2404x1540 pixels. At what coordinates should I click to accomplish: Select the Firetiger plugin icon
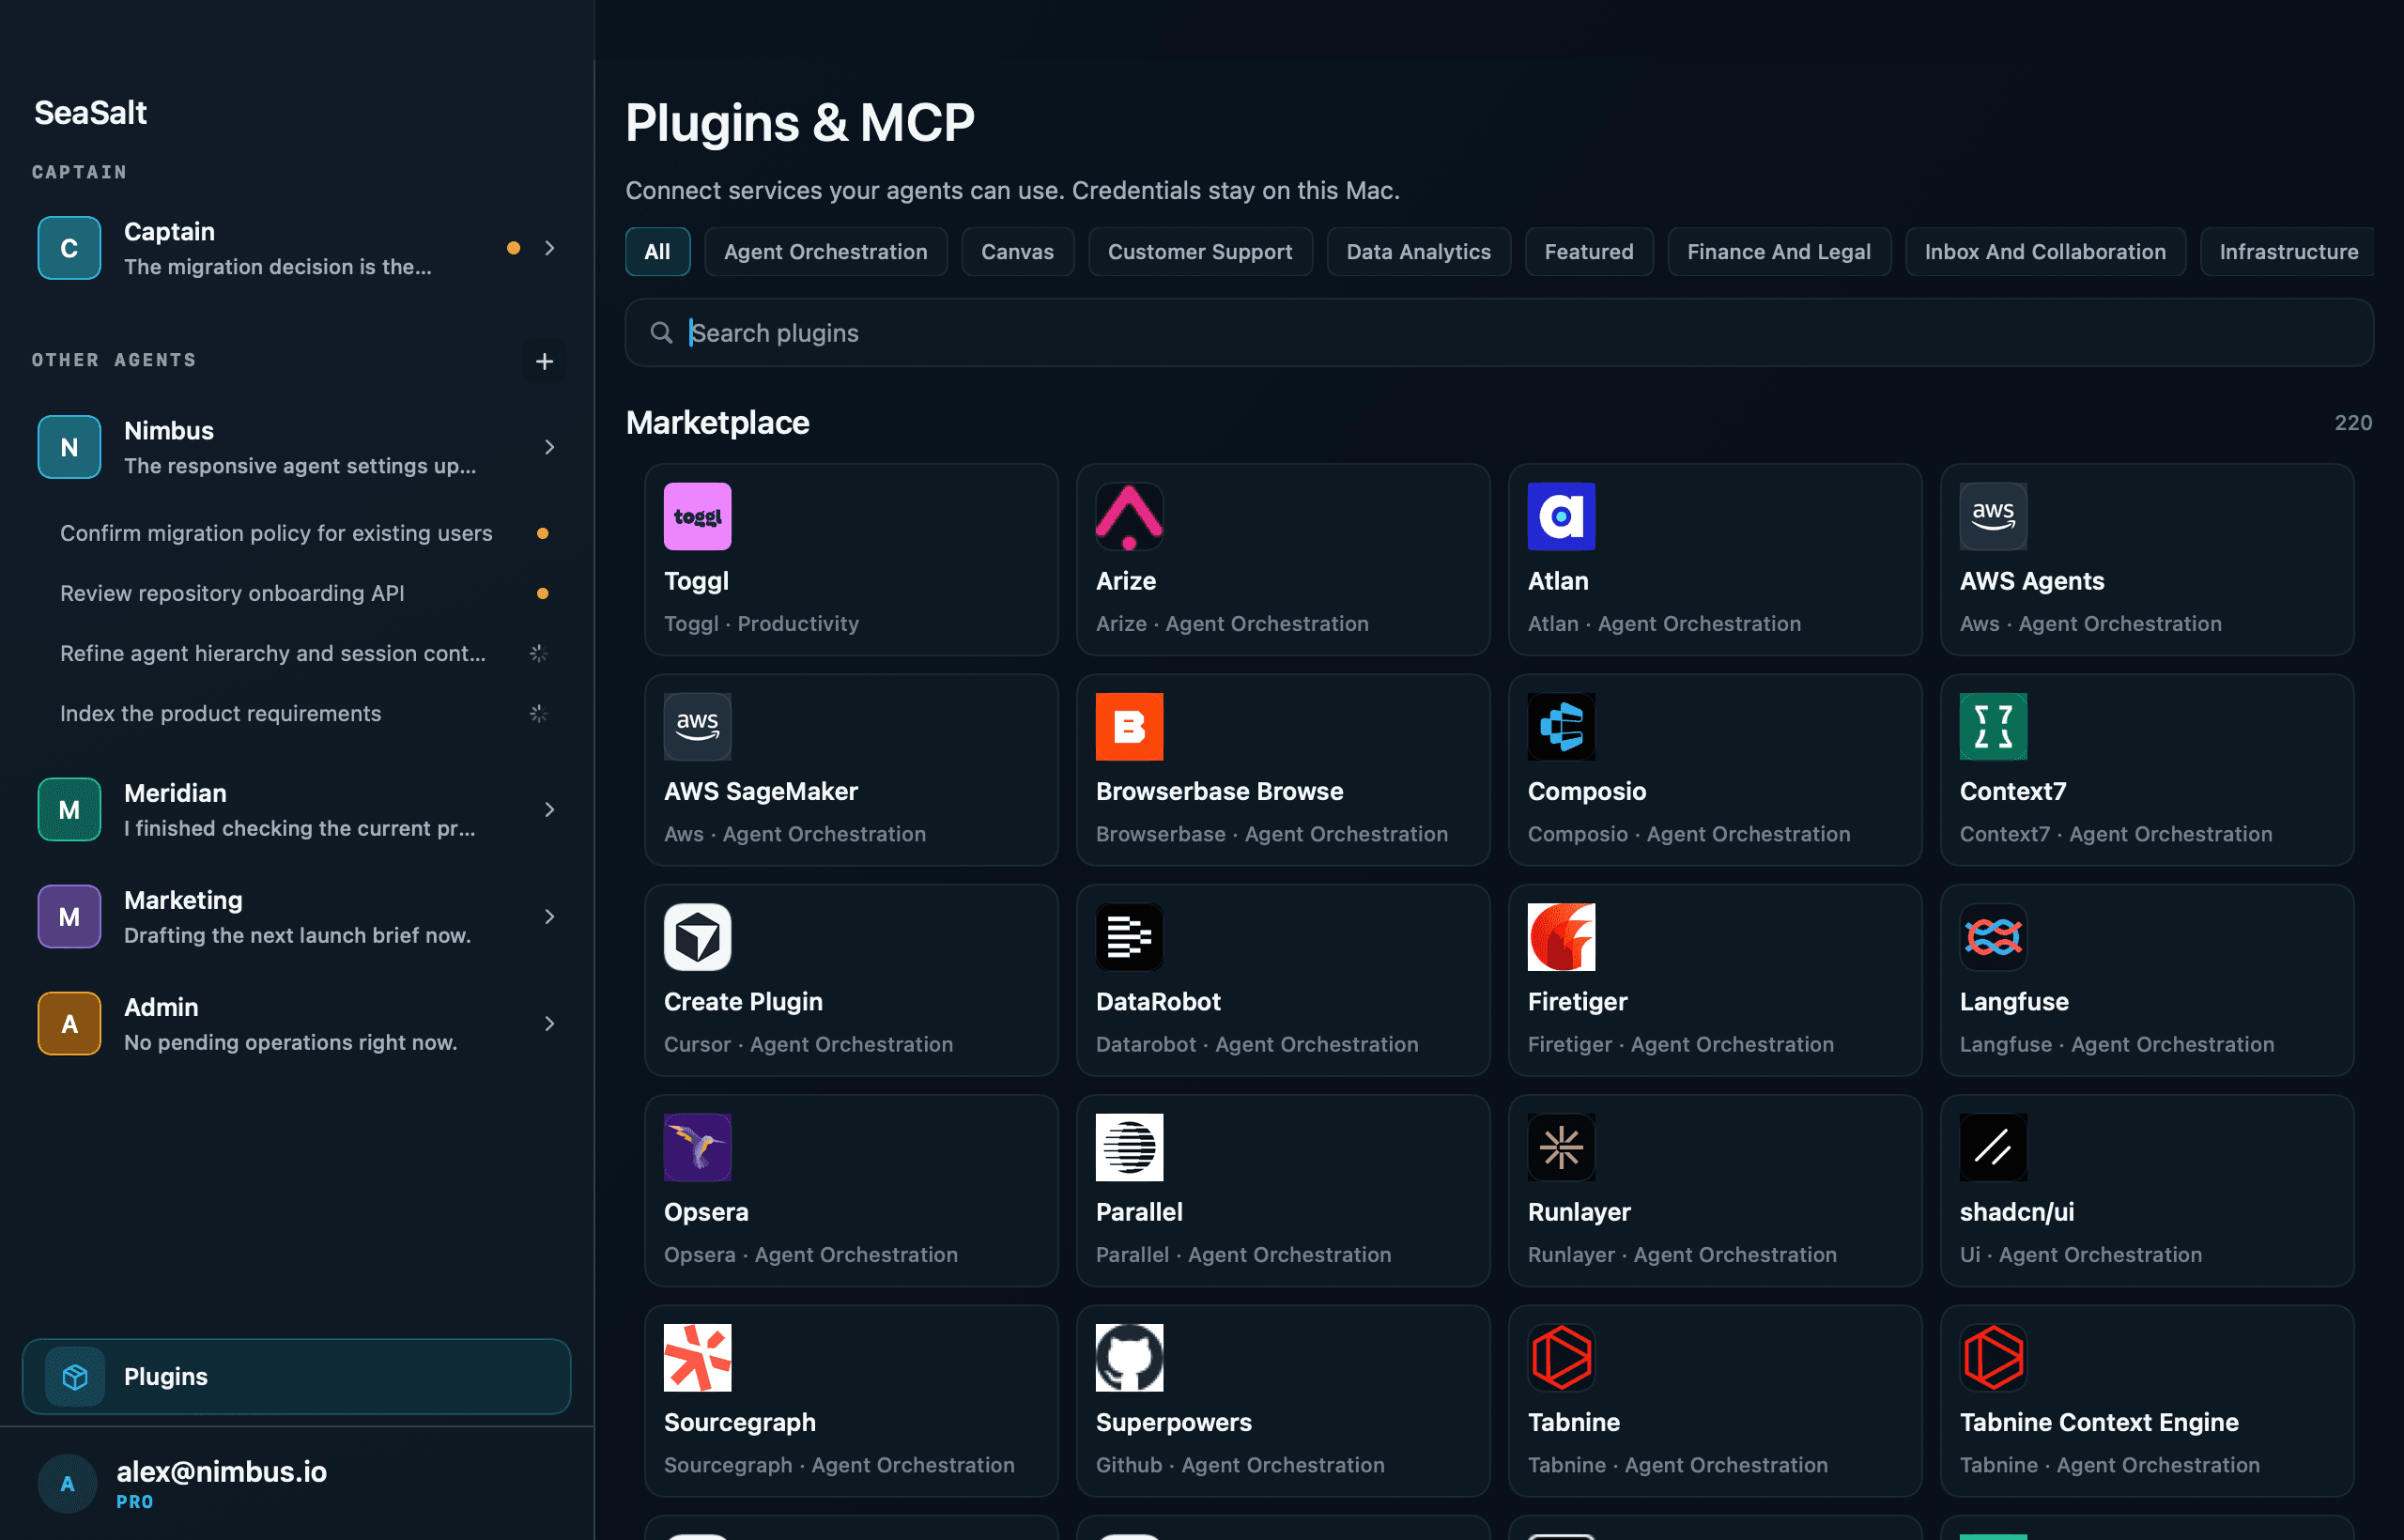coord(1561,937)
